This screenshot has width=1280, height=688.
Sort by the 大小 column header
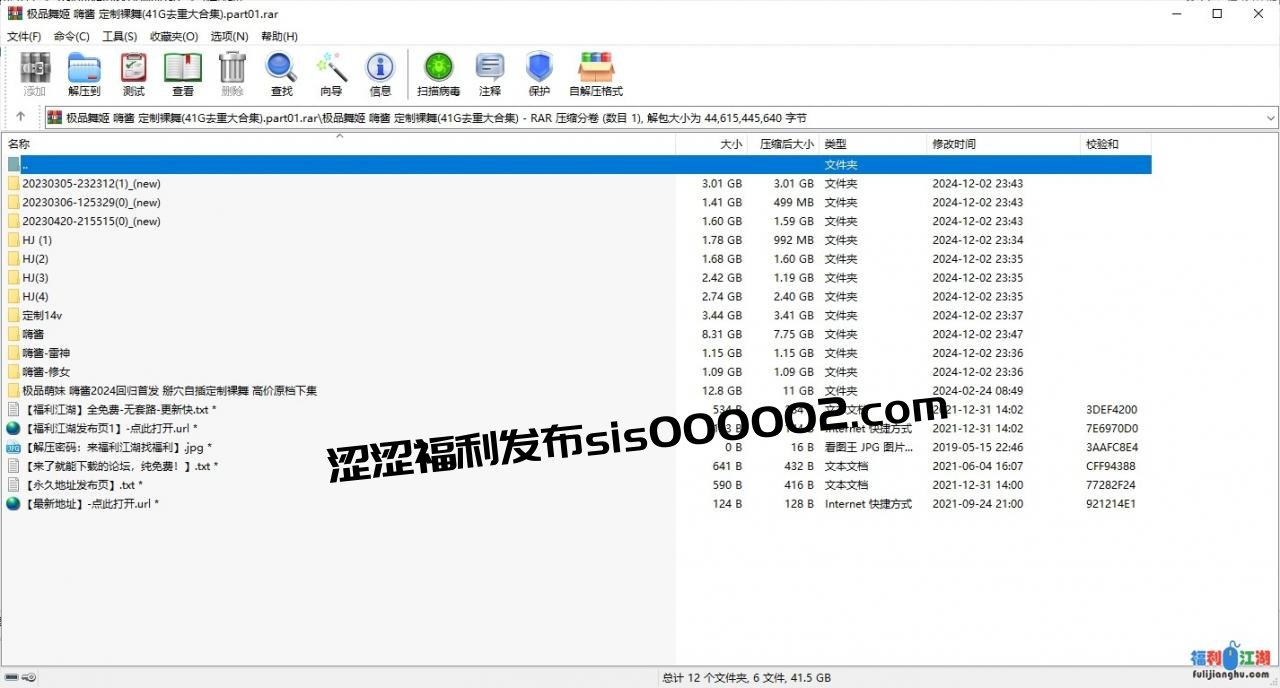click(712, 144)
